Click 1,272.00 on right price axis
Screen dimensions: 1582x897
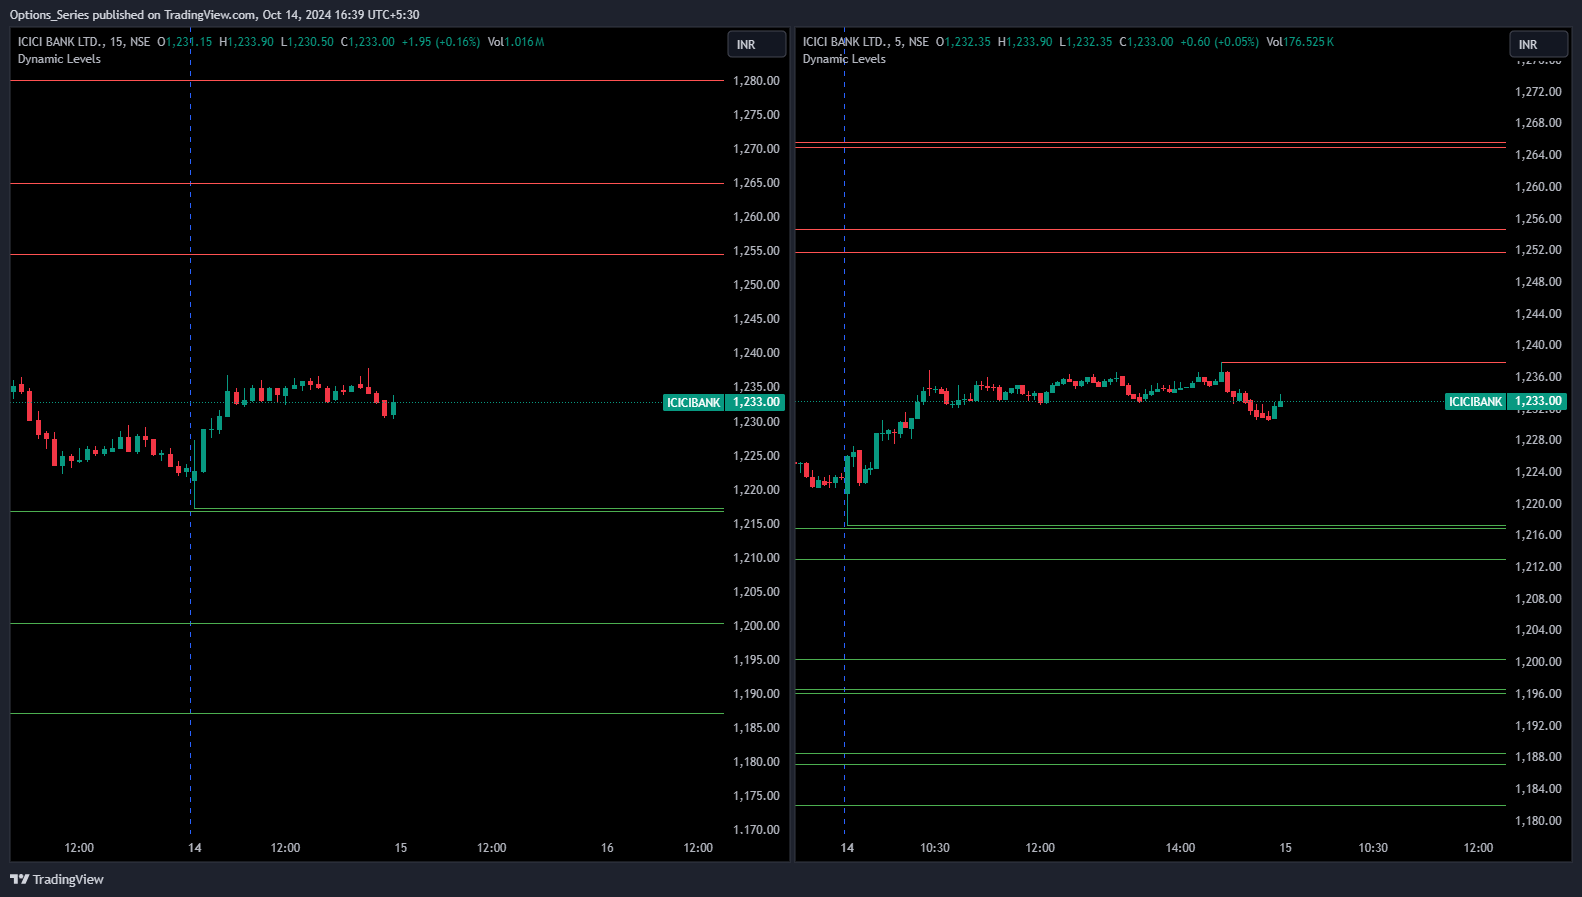[x=1538, y=92]
